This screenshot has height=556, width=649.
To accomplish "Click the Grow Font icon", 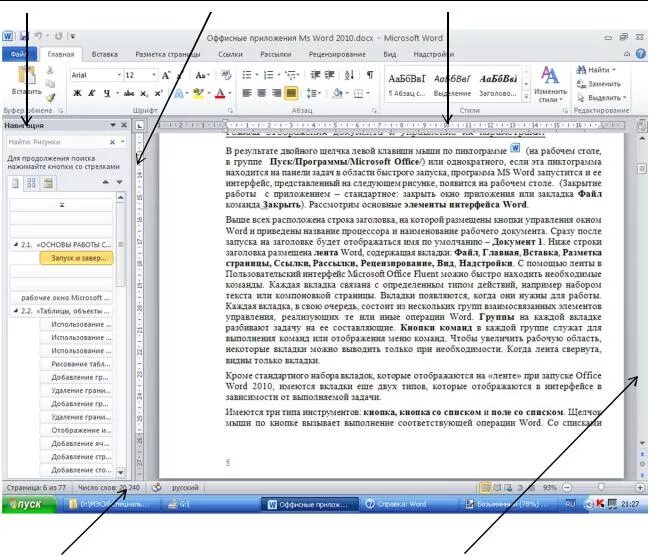I will pos(166,75).
